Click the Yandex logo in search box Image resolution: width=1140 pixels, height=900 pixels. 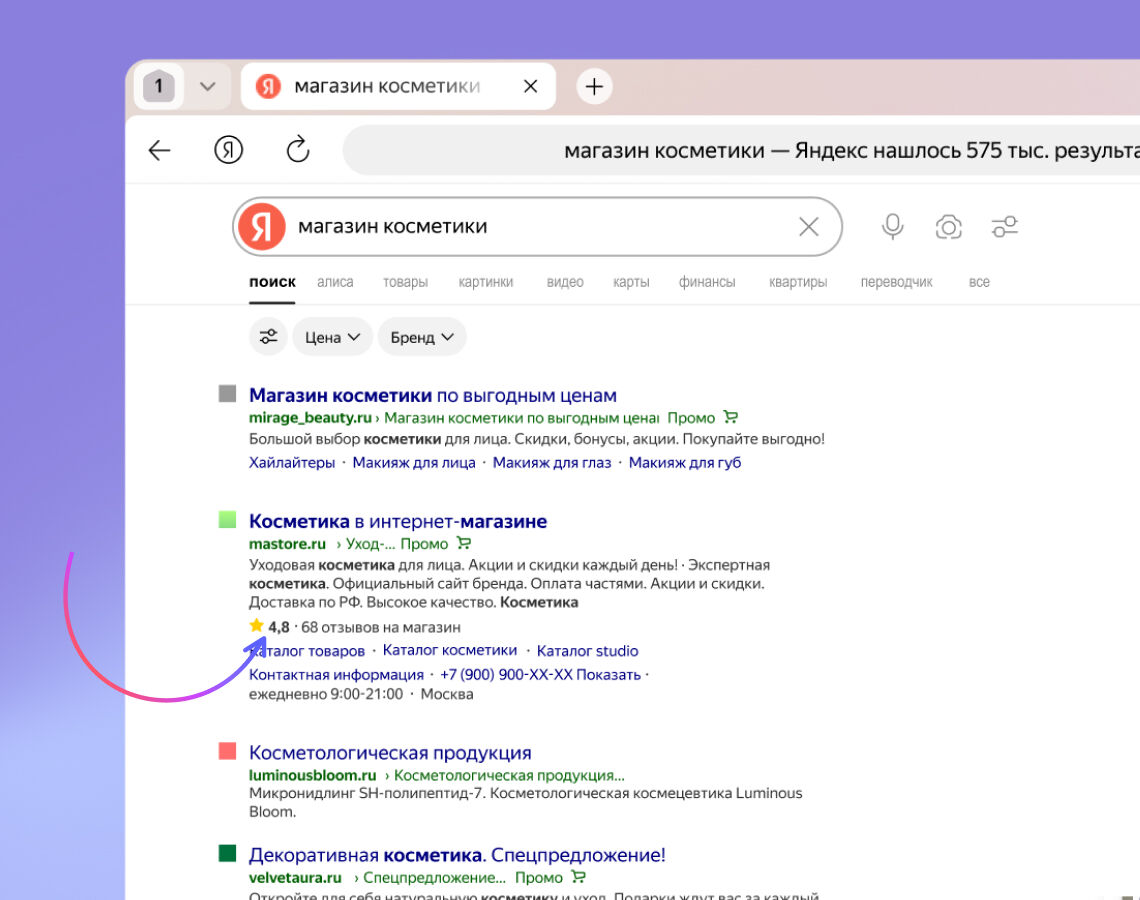262,227
